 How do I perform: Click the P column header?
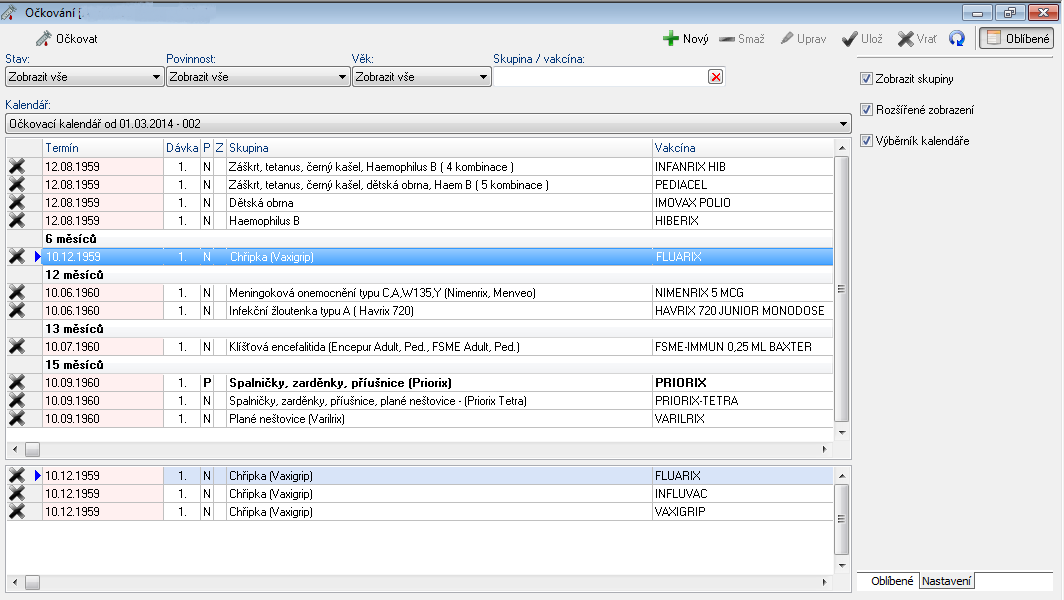(x=207, y=148)
